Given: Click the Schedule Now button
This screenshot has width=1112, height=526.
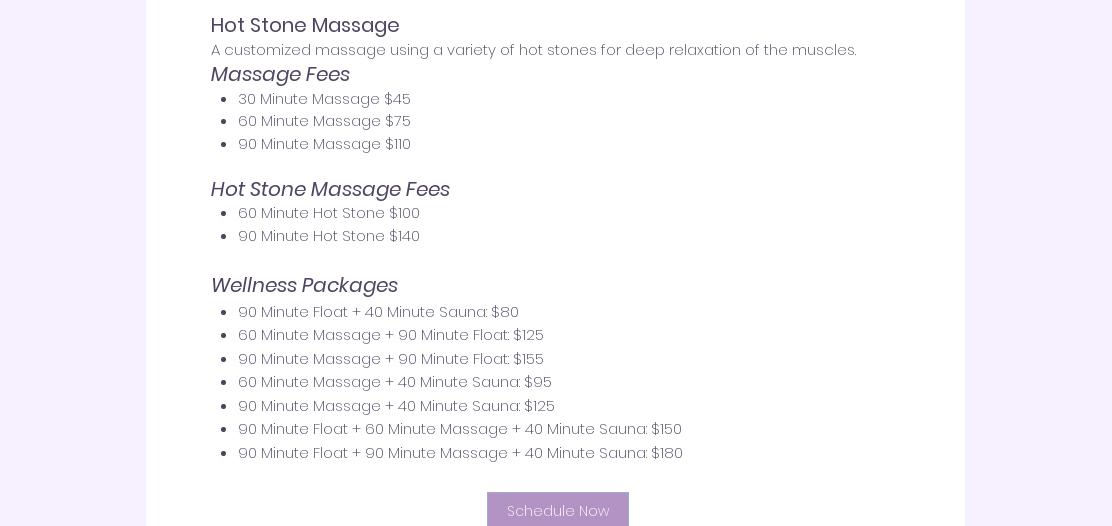Looking at the screenshot, I should (557, 510).
